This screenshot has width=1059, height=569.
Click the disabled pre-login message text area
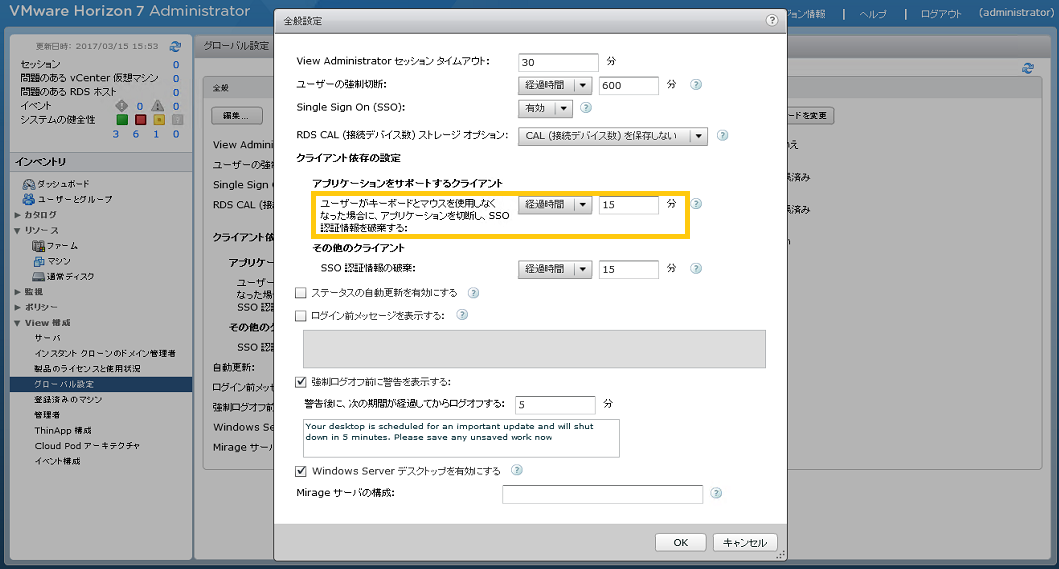pyautogui.click(x=534, y=349)
